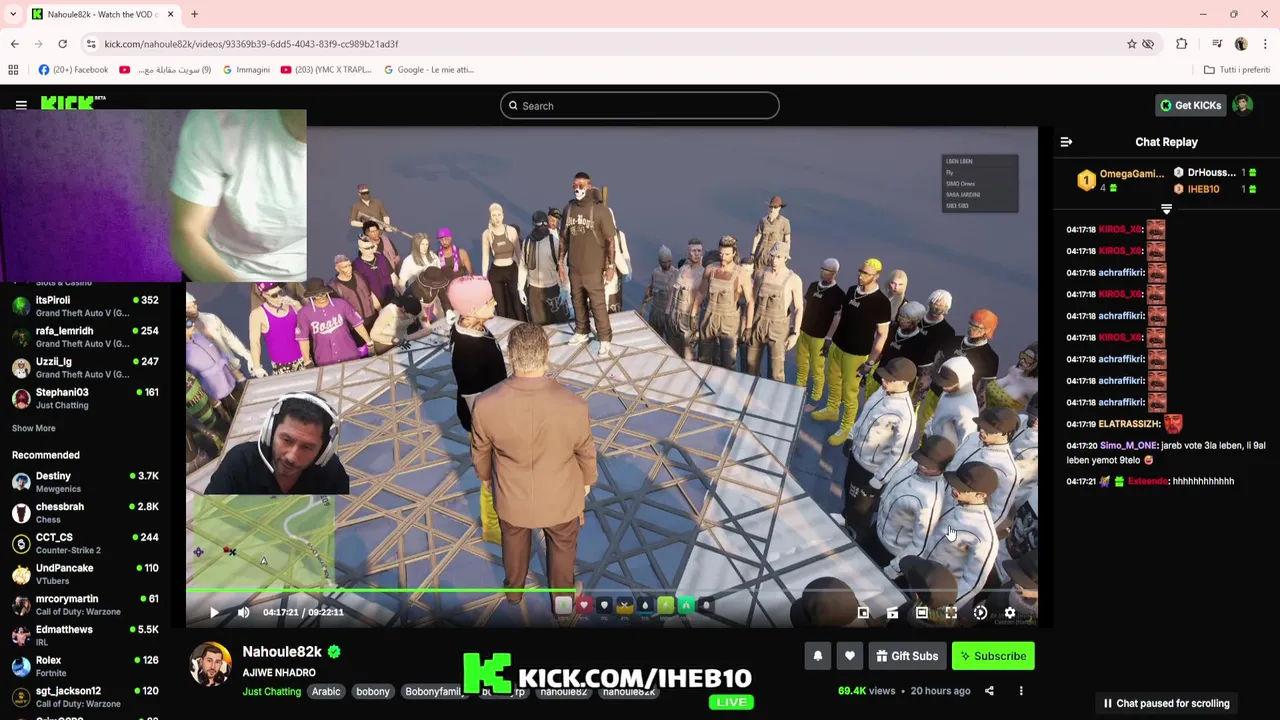The image size is (1280, 720).
Task: Open sgt_jackson12 recommended channel
Action: pos(85,697)
